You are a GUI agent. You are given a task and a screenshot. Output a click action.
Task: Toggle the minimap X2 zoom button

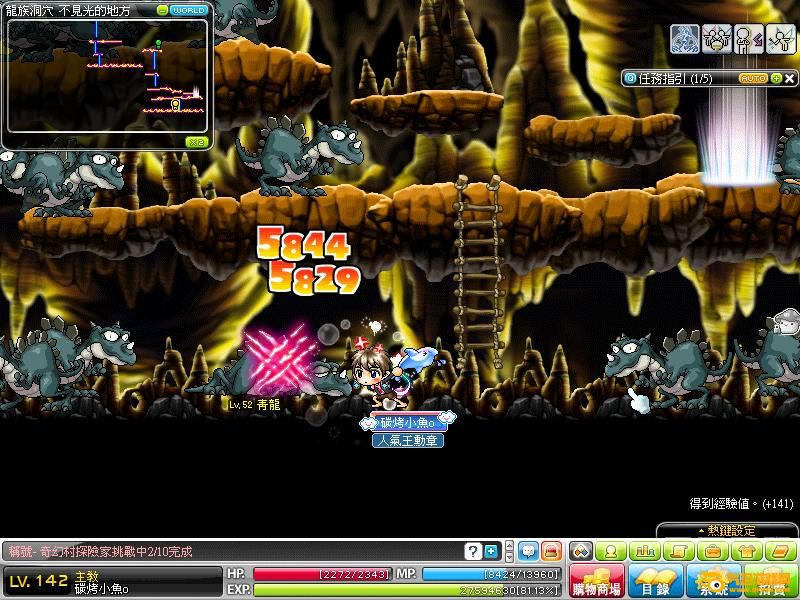click(195, 142)
